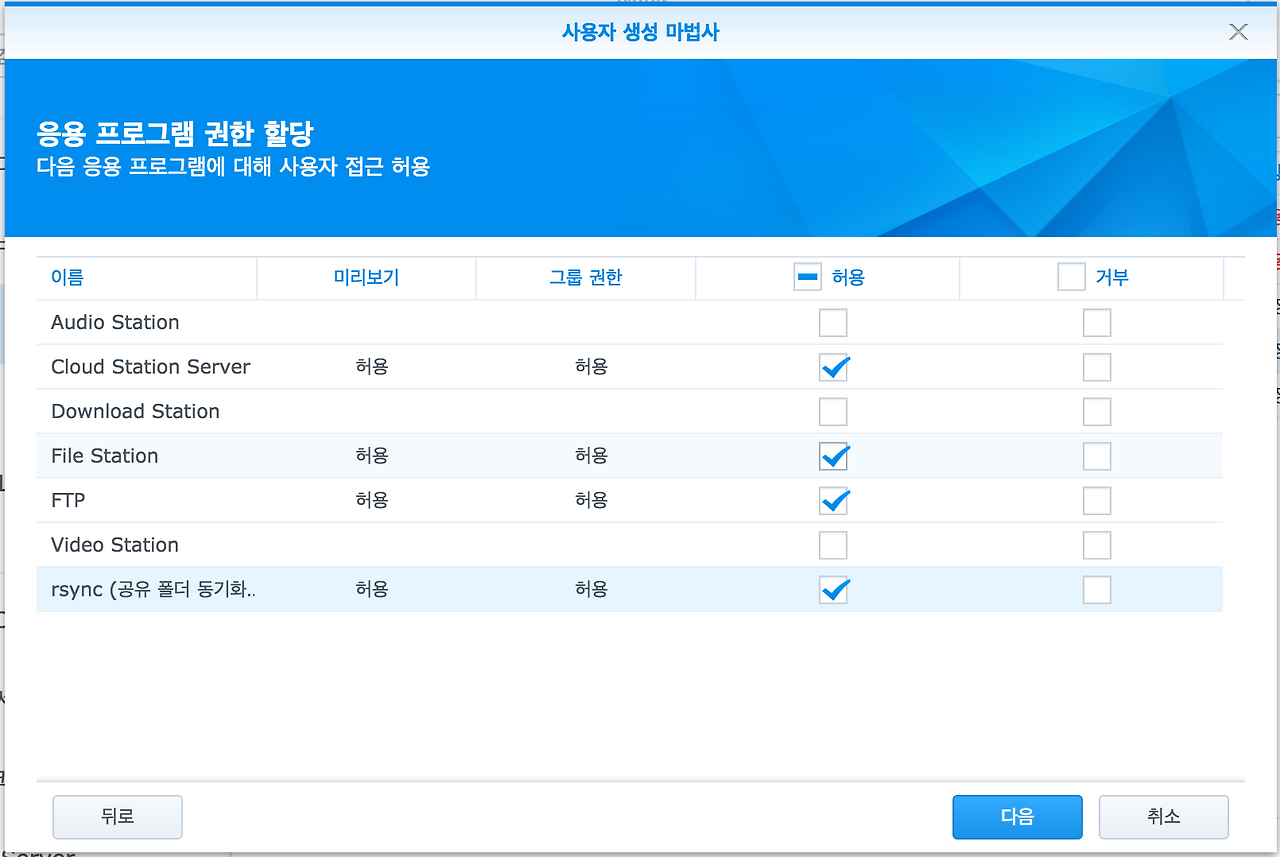Toggle the master 거부 (Deny) header checkbox

click(1071, 277)
